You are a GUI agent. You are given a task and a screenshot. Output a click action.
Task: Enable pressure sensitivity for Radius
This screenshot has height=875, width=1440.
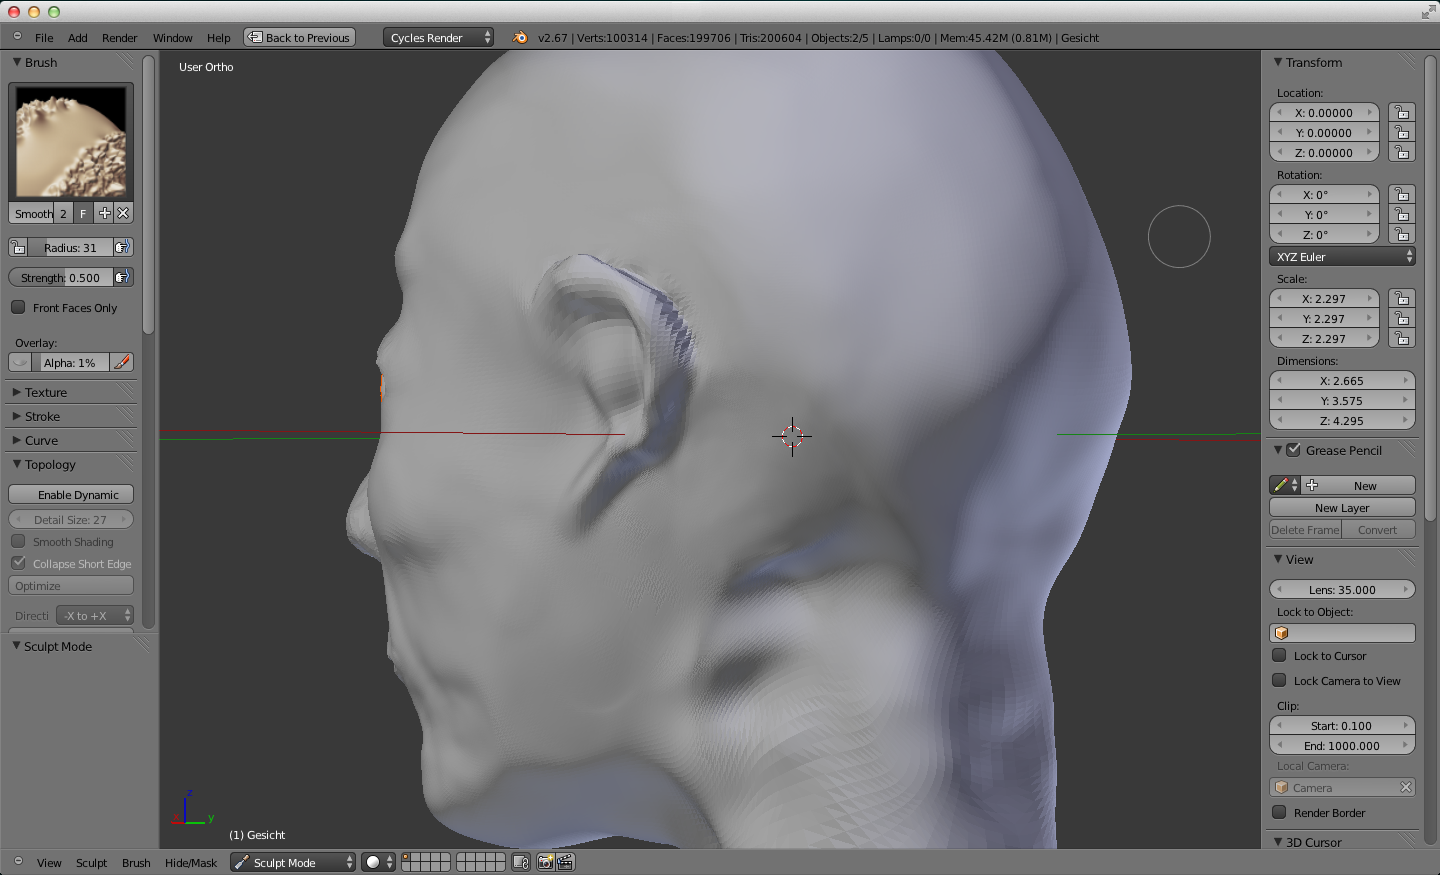pos(122,248)
